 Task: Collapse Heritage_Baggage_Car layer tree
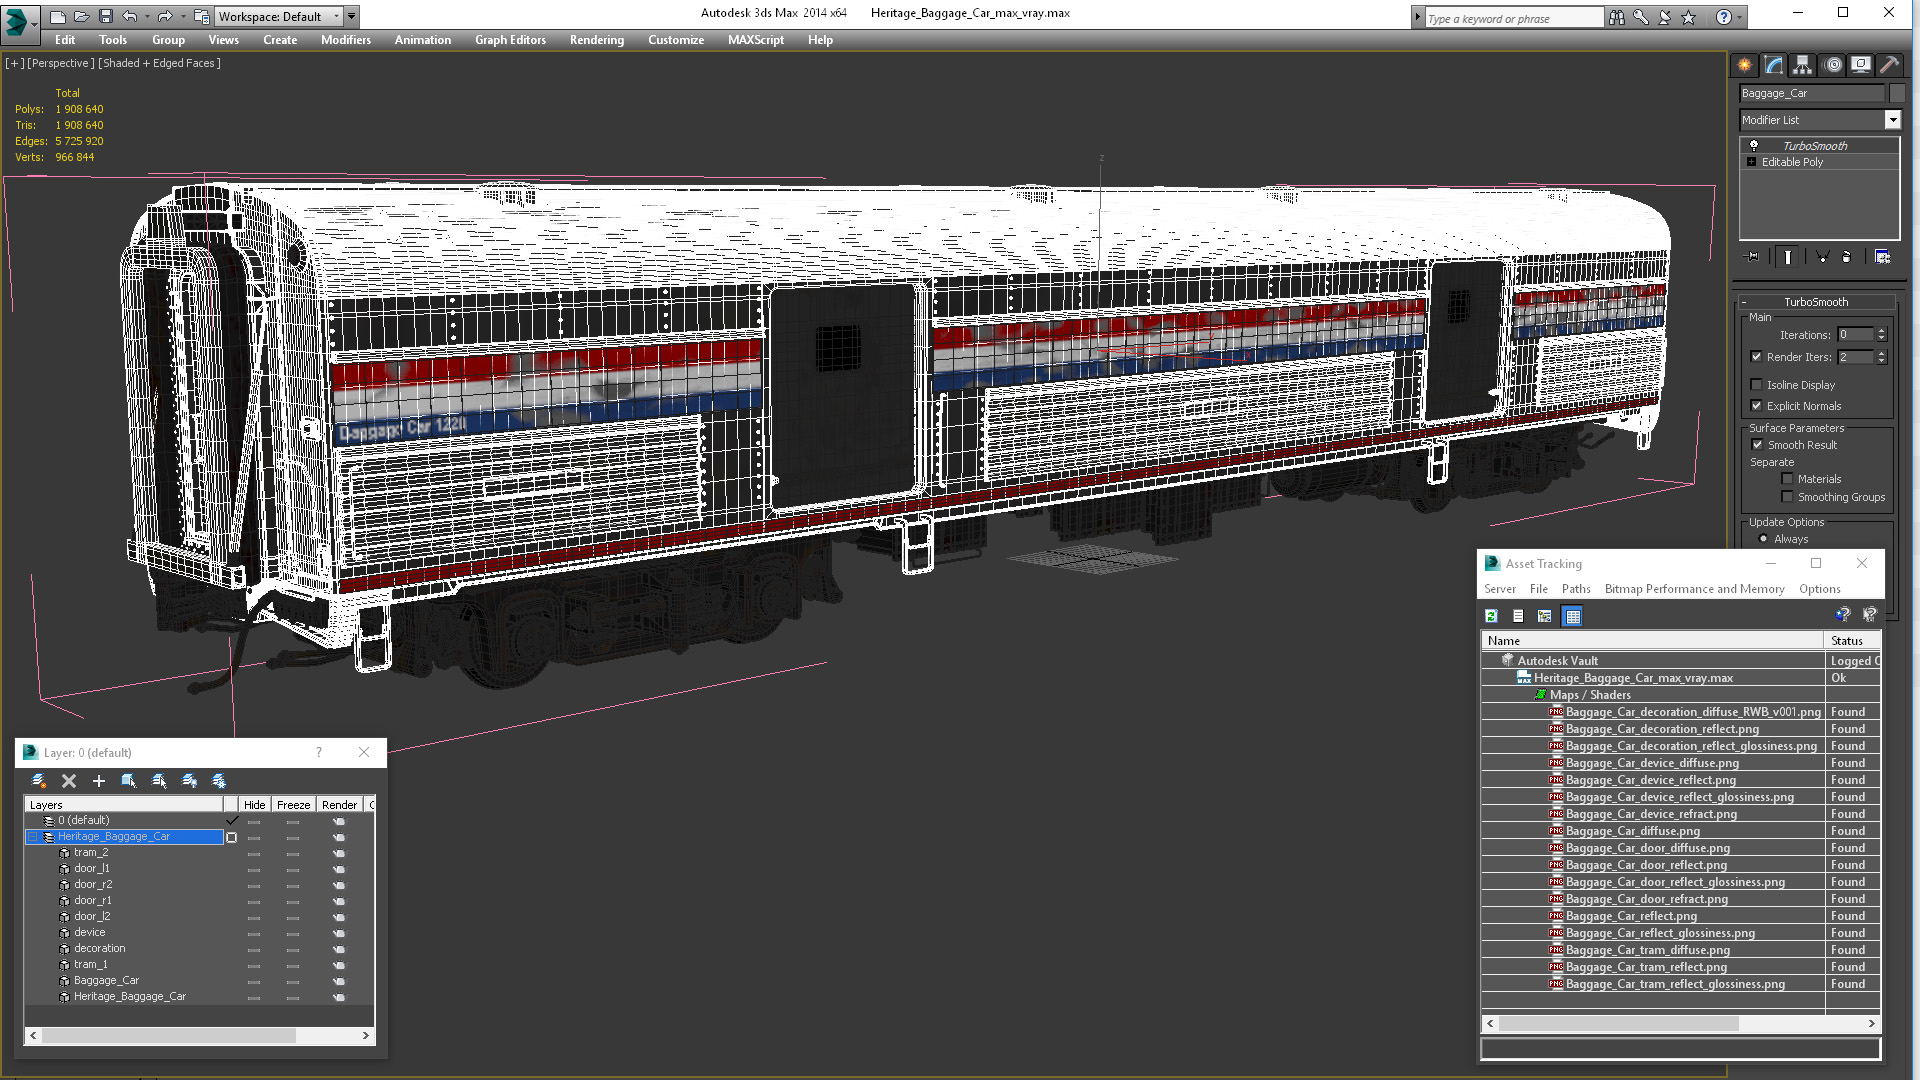(x=32, y=837)
